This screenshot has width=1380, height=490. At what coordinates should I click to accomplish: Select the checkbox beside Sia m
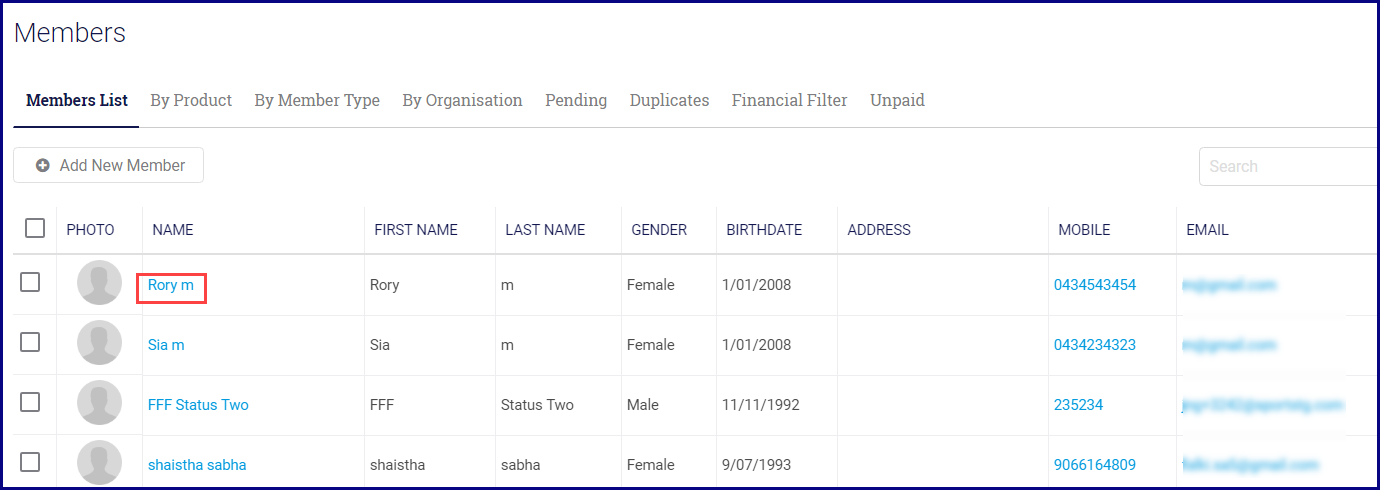[30, 342]
